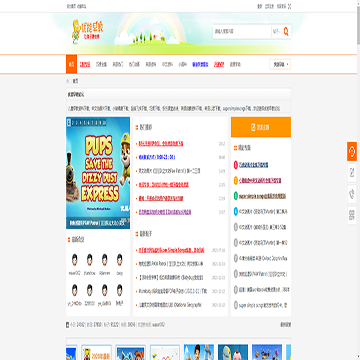Screen dimensions: 360x360
Task: Select slide number 5 in banner carousel indicator
Action: pos(84,123)
